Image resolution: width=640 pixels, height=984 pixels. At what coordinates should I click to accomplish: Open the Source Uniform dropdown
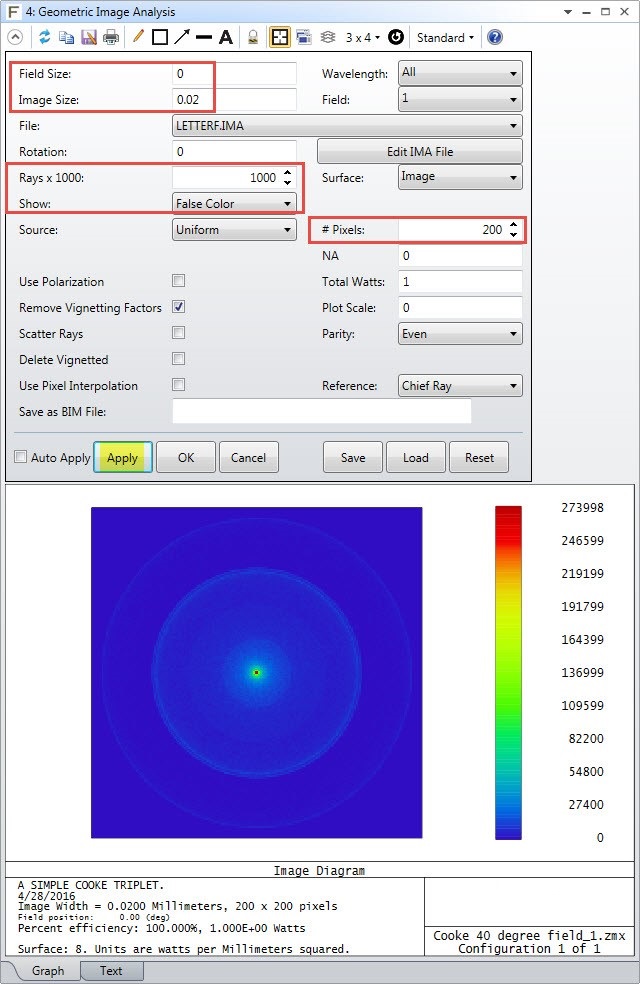point(234,230)
